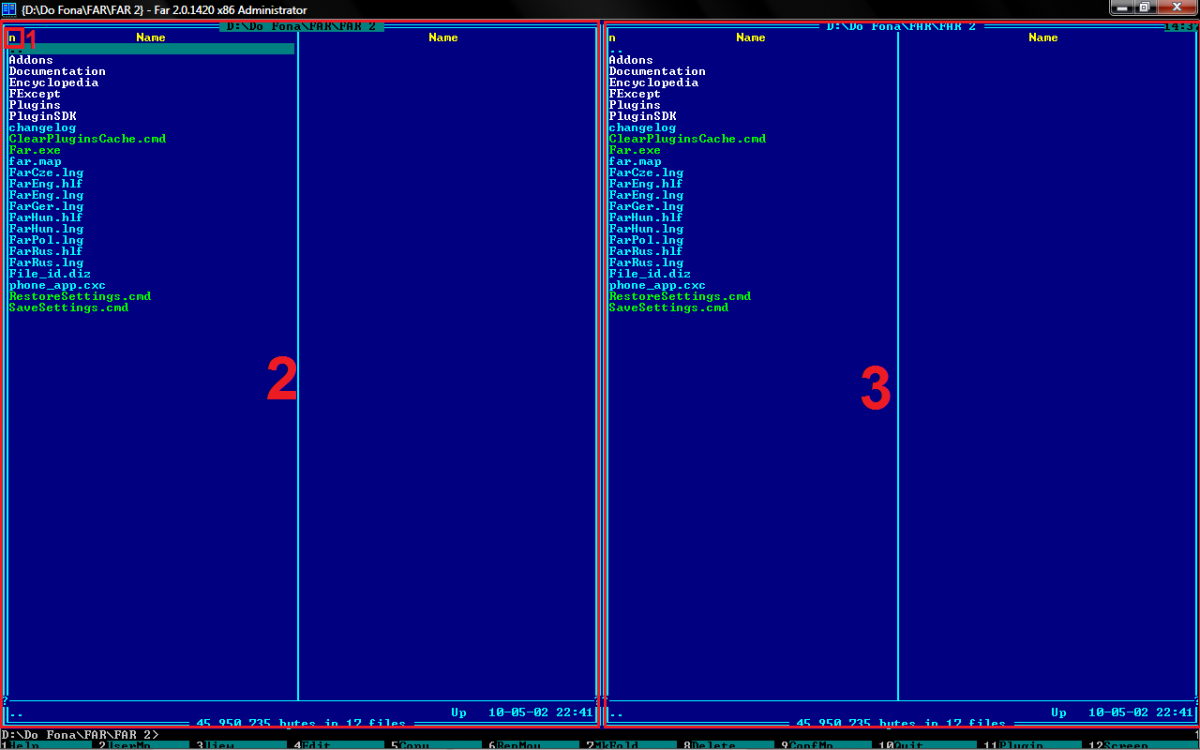Select FarRus.lng in the left panel
The width and height of the screenshot is (1200, 750).
46,263
